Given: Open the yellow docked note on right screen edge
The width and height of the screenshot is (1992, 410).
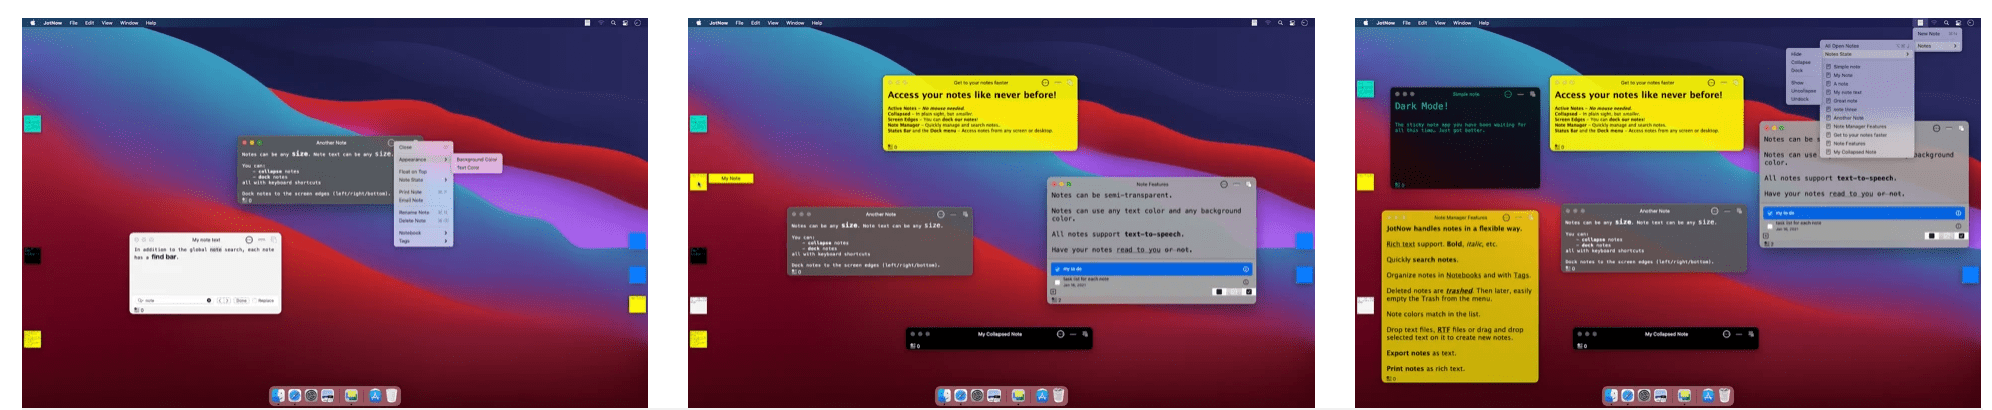Looking at the screenshot, I should coord(637,304).
